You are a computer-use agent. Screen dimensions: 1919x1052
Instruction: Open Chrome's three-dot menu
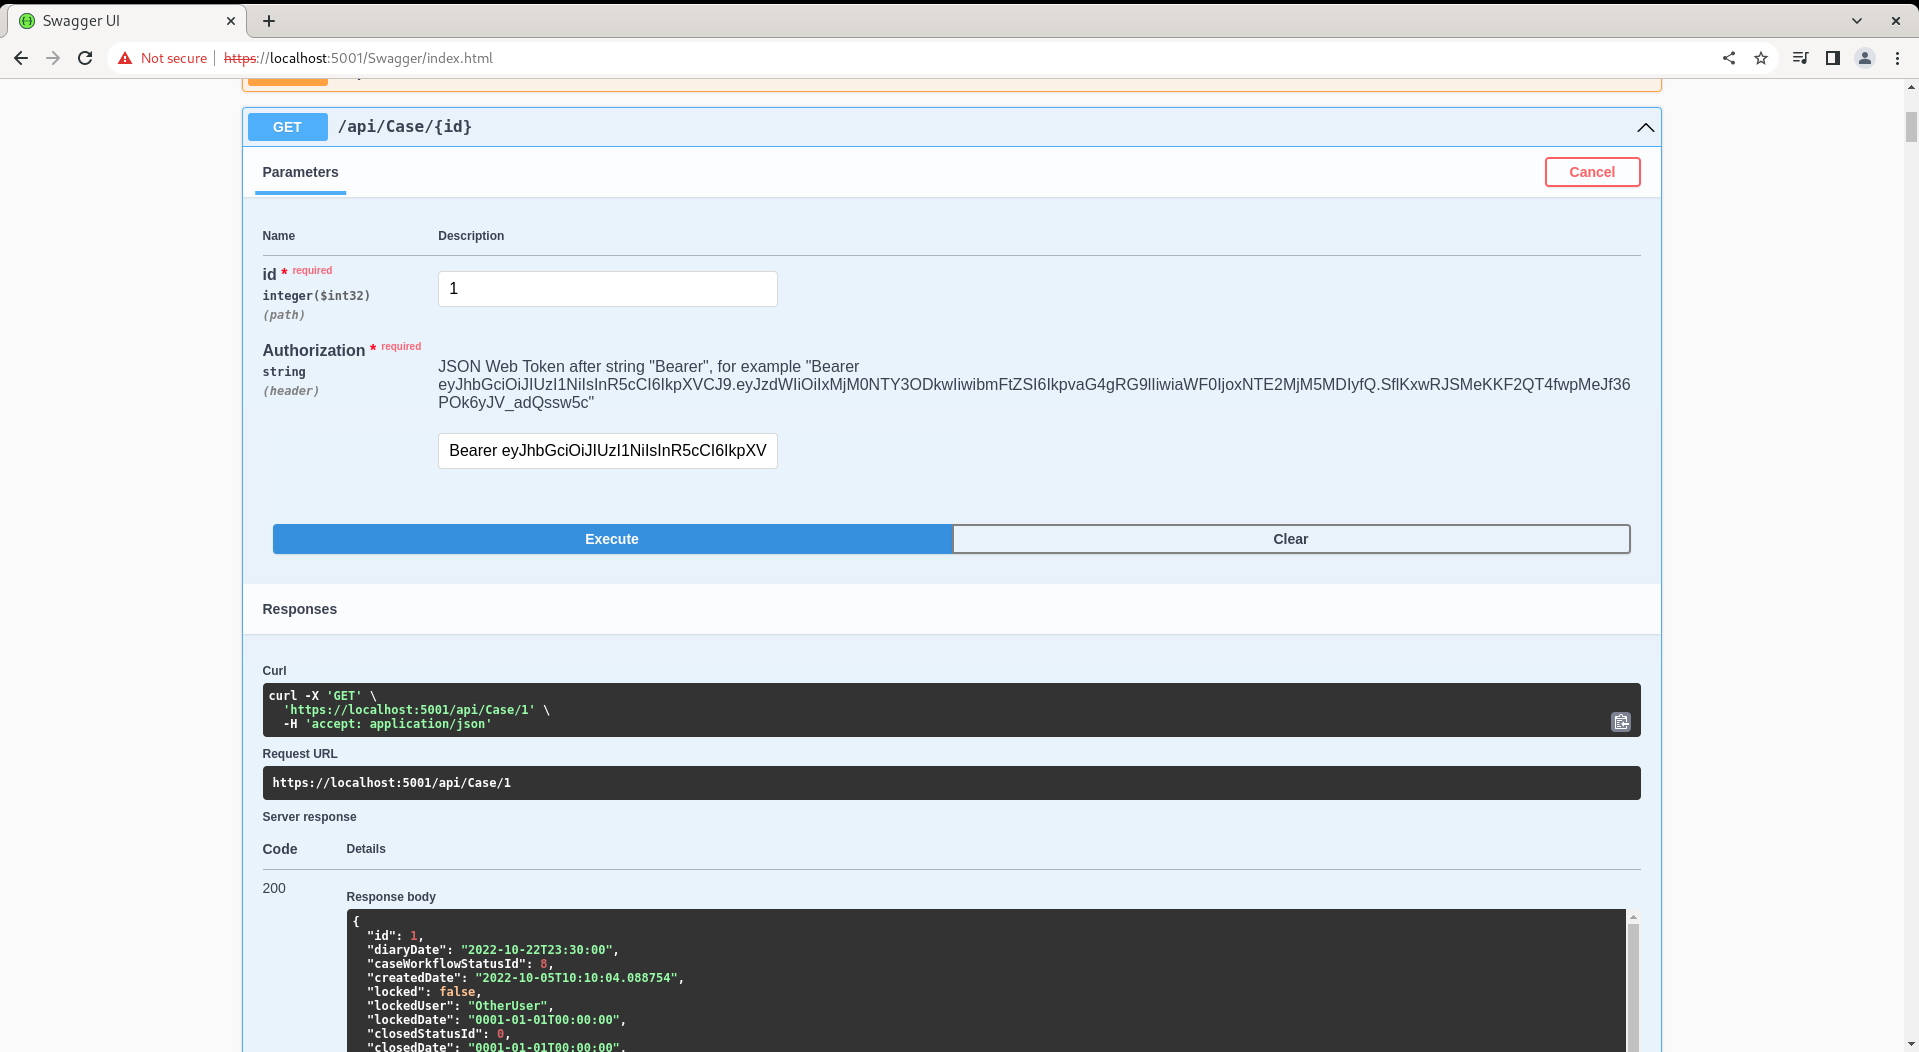(1897, 58)
